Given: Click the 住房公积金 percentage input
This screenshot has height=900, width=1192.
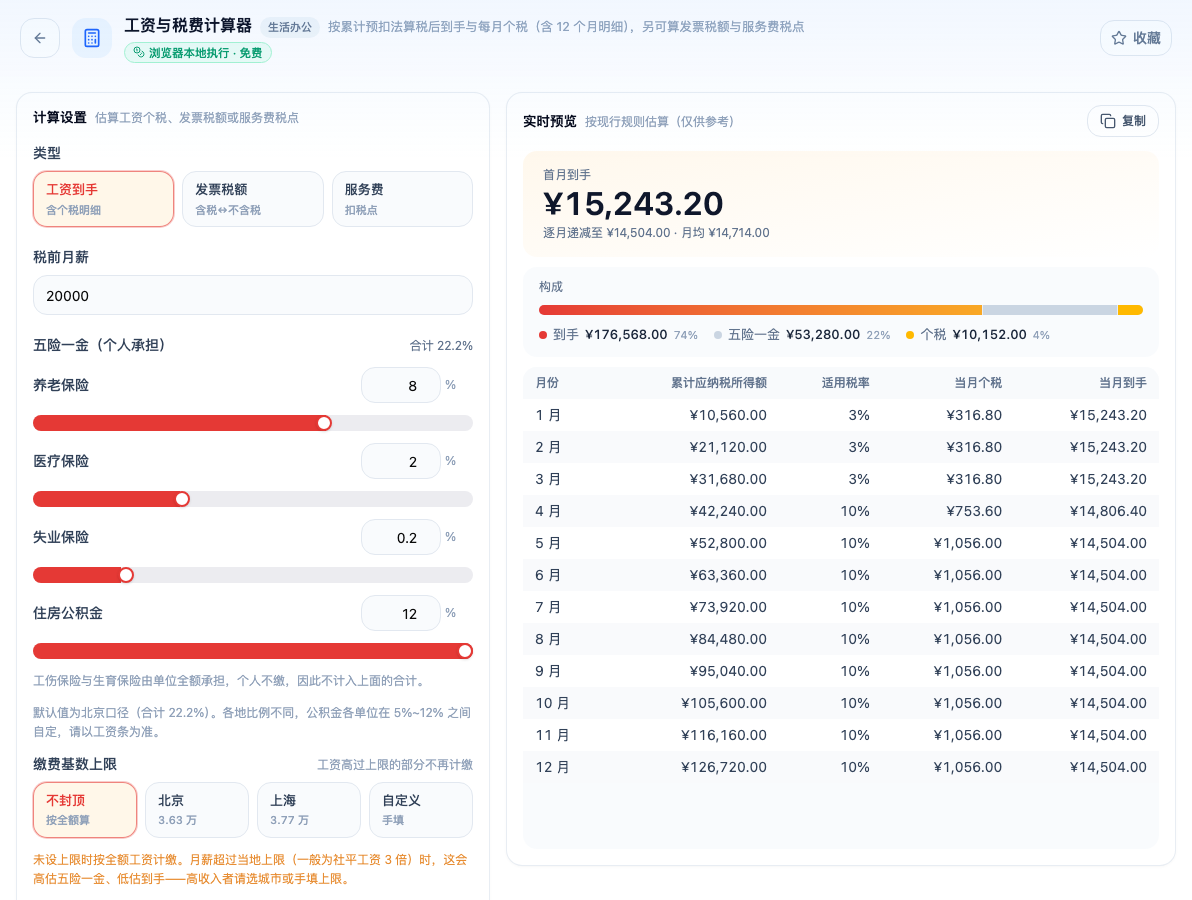Looking at the screenshot, I should (401, 613).
